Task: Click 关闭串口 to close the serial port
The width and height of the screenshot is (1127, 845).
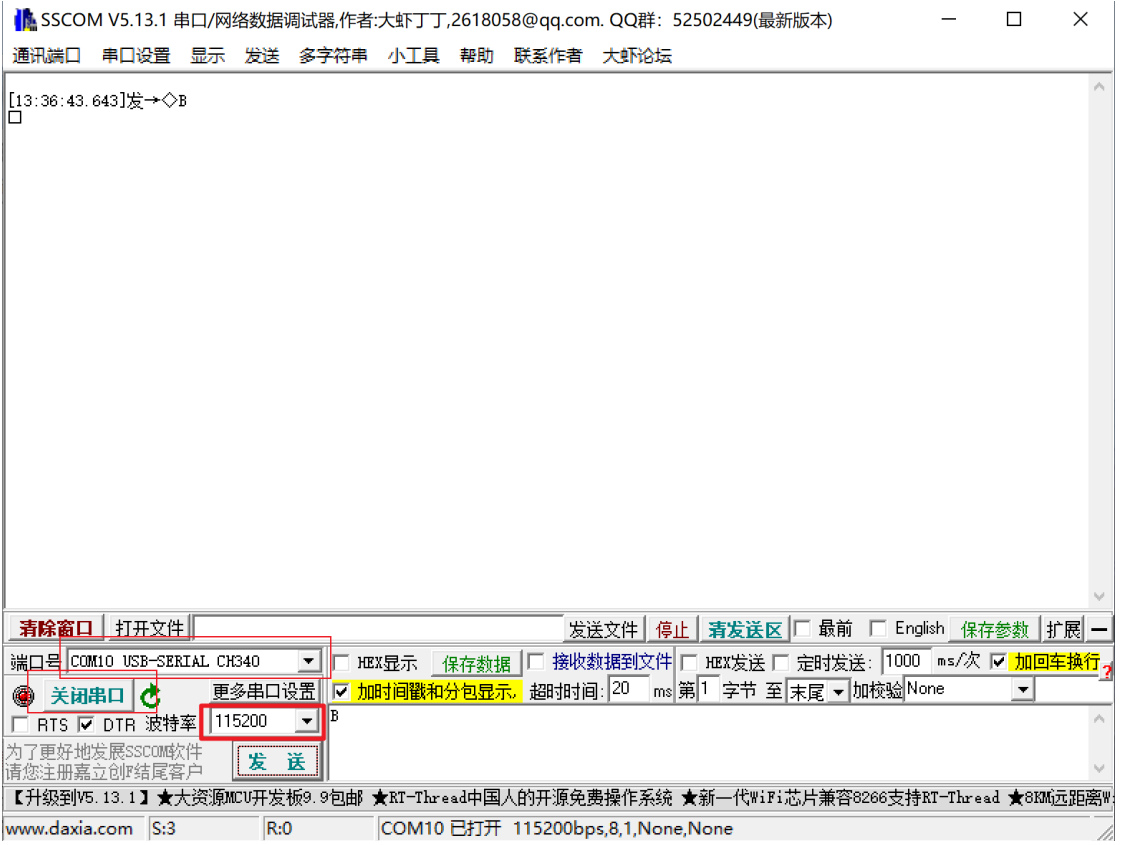Action: 86,694
